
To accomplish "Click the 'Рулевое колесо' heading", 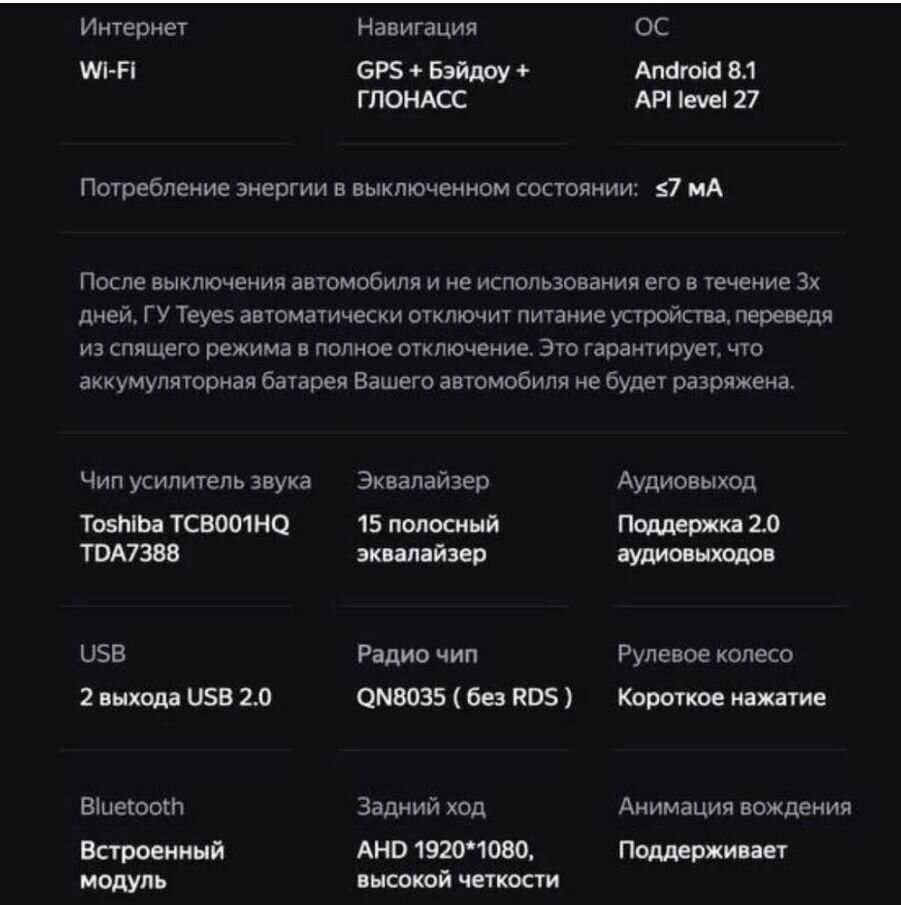I will 705,655.
